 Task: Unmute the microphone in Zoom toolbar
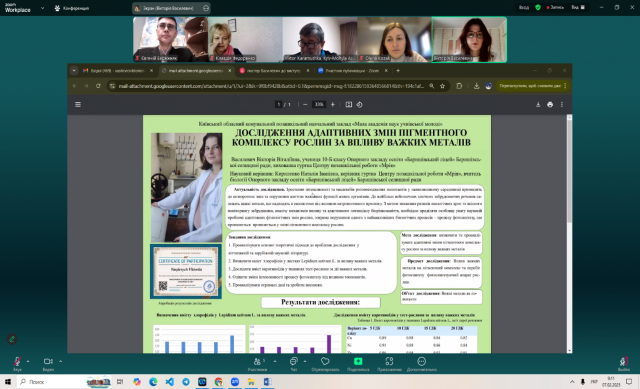tap(17, 362)
